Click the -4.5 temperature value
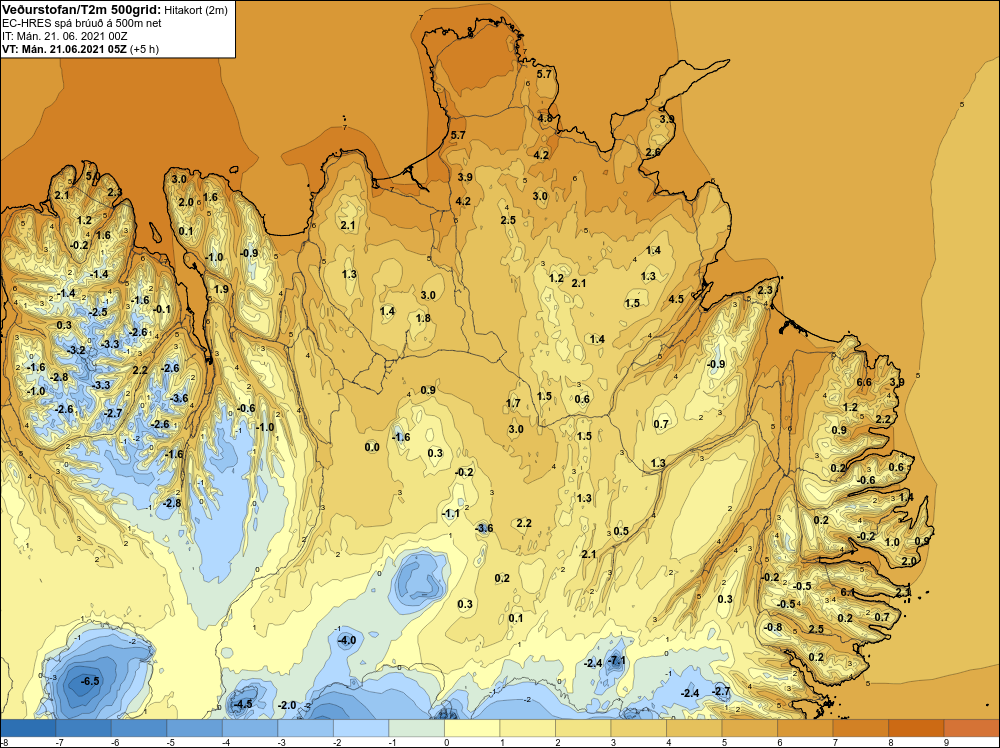Image resolution: width=1000 pixels, height=748 pixels. click(242, 704)
